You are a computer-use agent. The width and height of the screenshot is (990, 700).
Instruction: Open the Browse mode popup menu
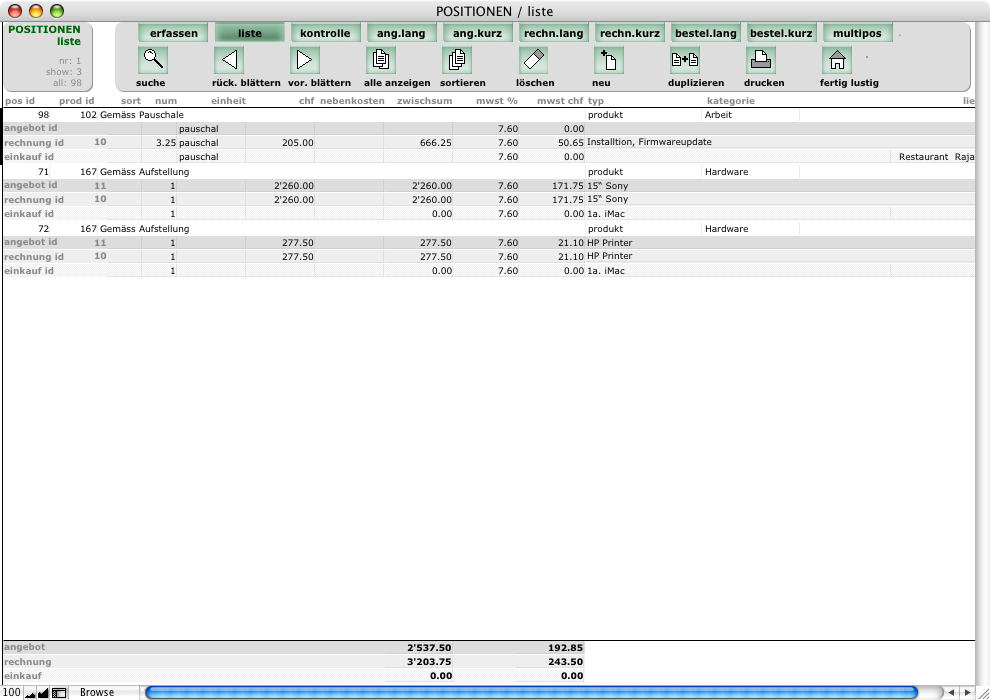coord(97,692)
